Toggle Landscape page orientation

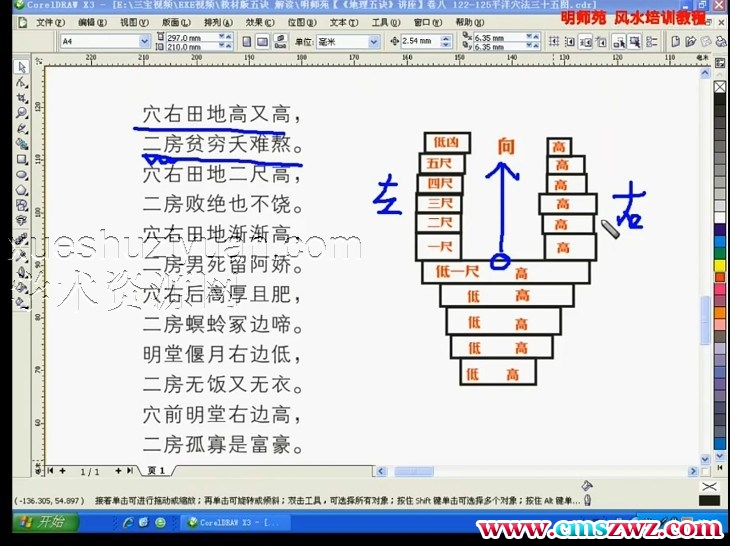[263, 42]
